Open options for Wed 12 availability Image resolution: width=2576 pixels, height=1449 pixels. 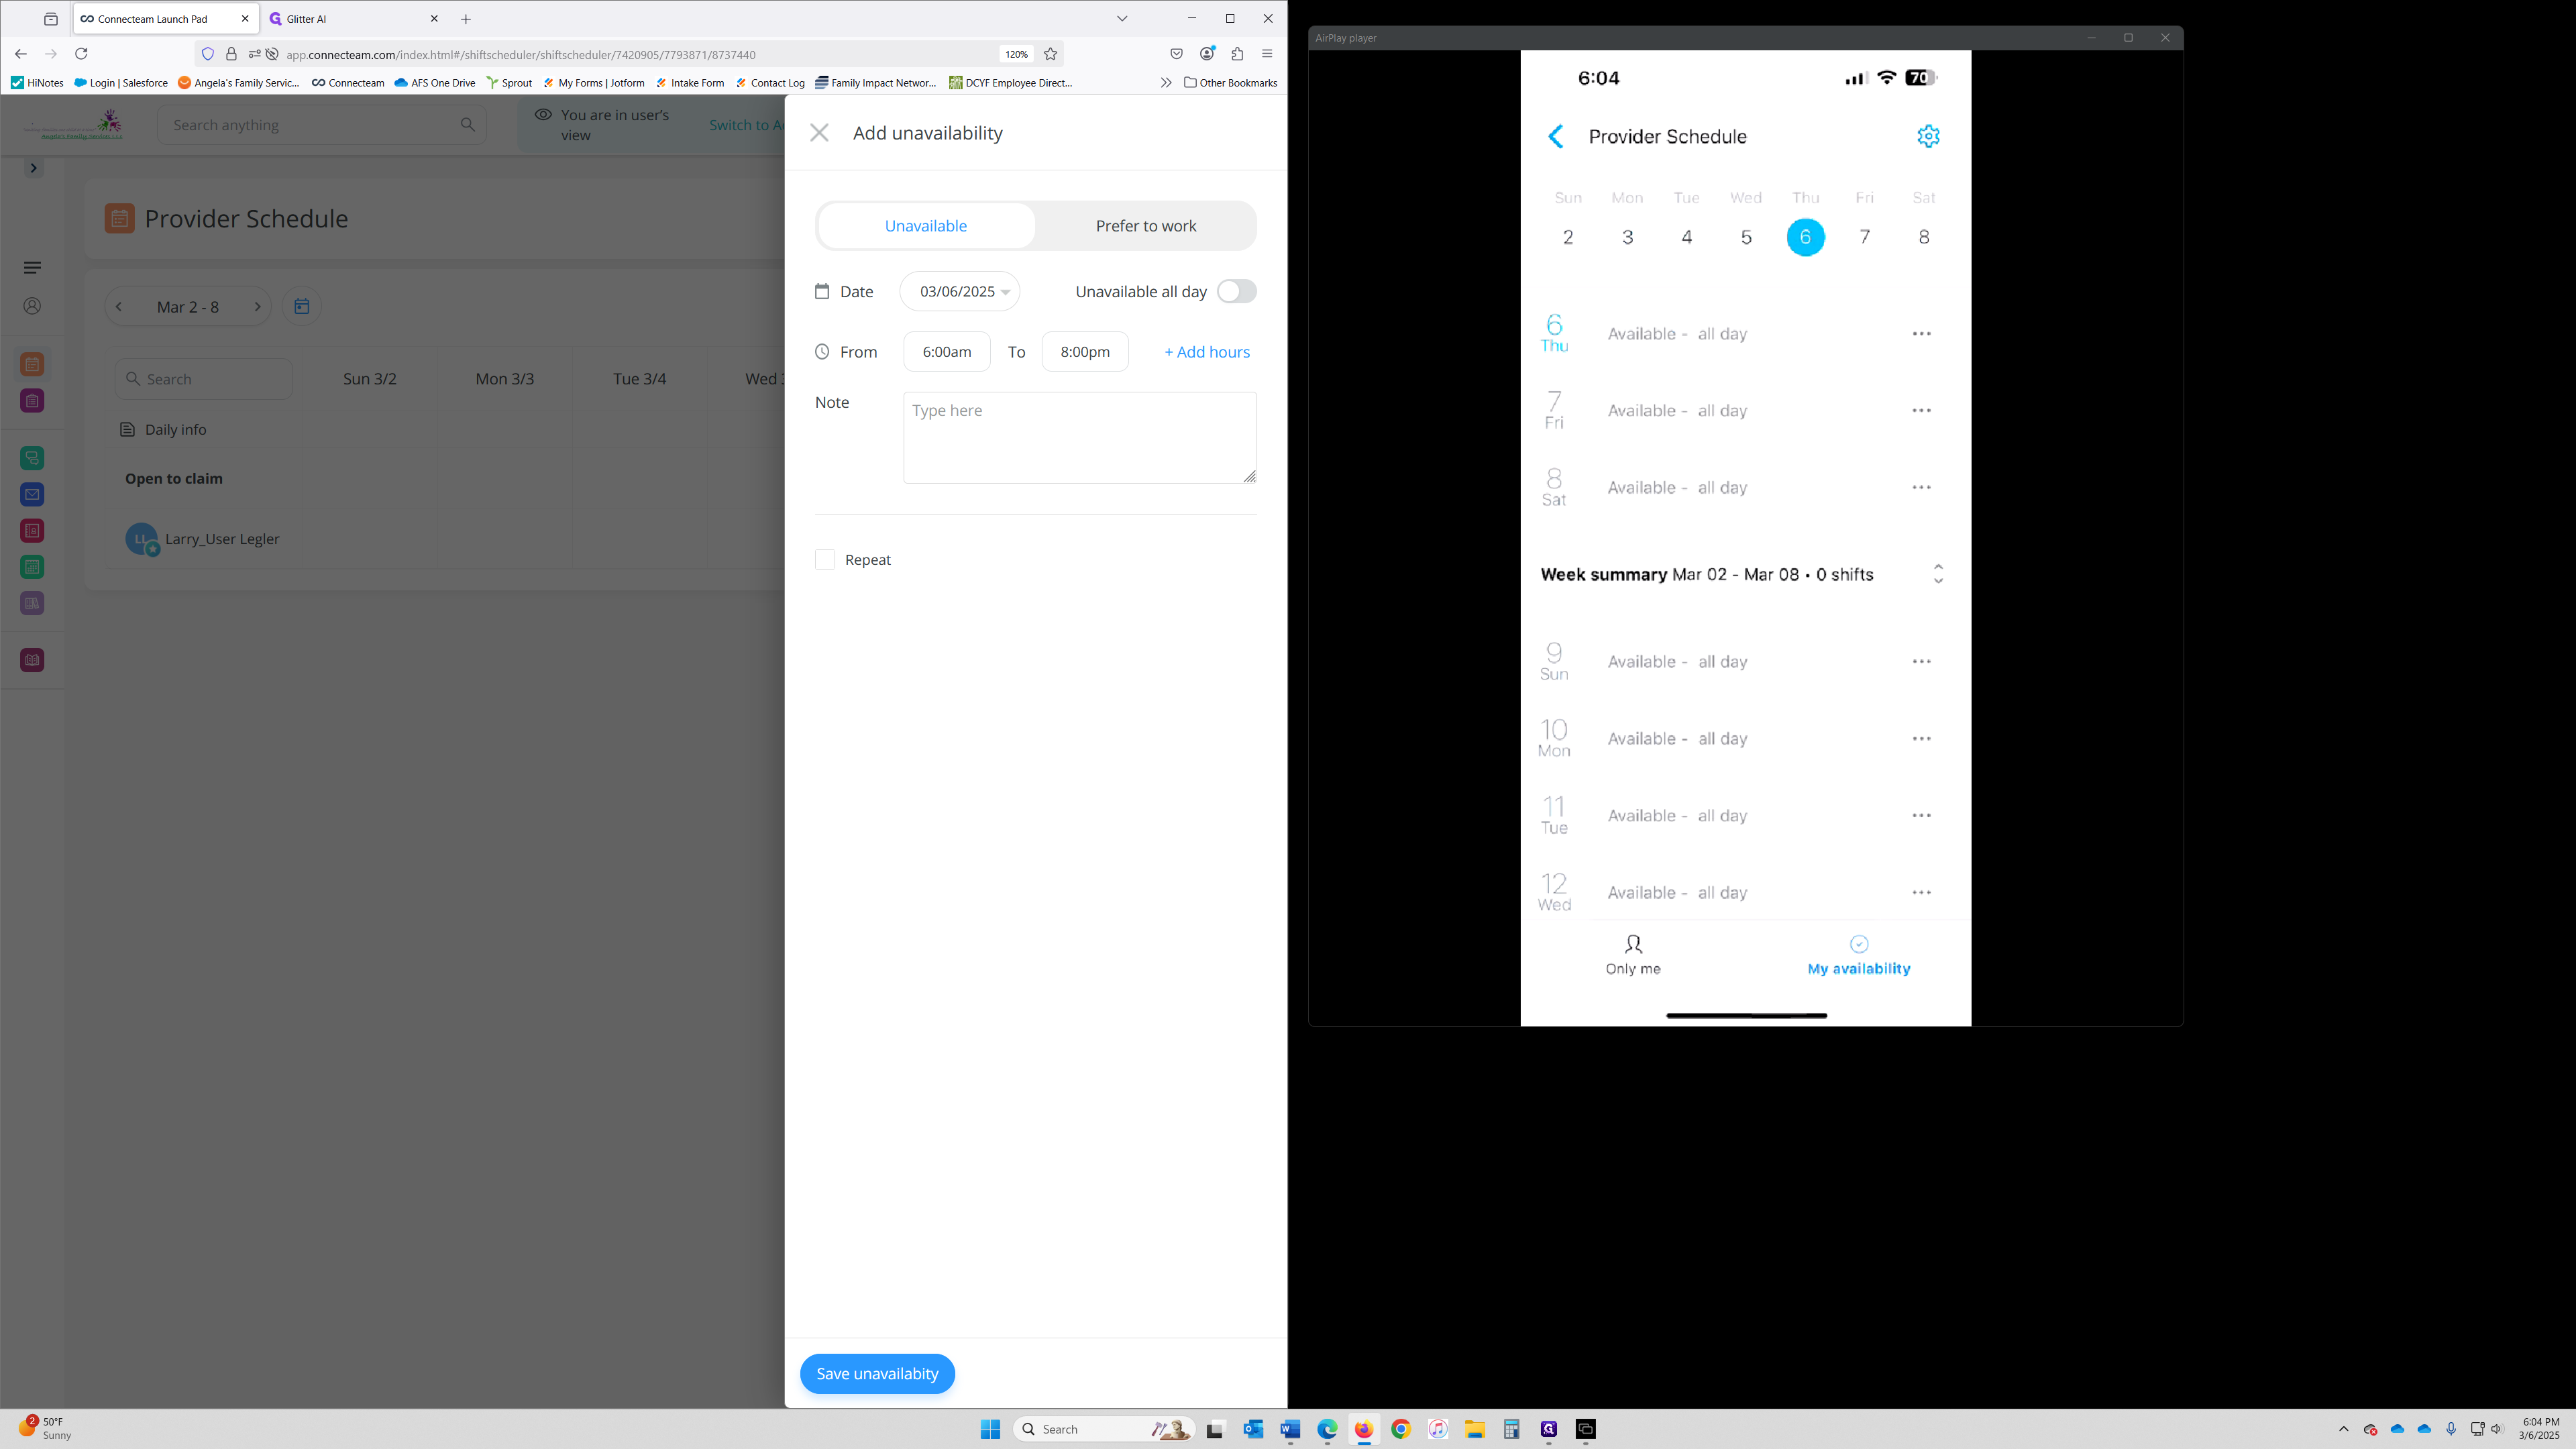click(x=1921, y=893)
